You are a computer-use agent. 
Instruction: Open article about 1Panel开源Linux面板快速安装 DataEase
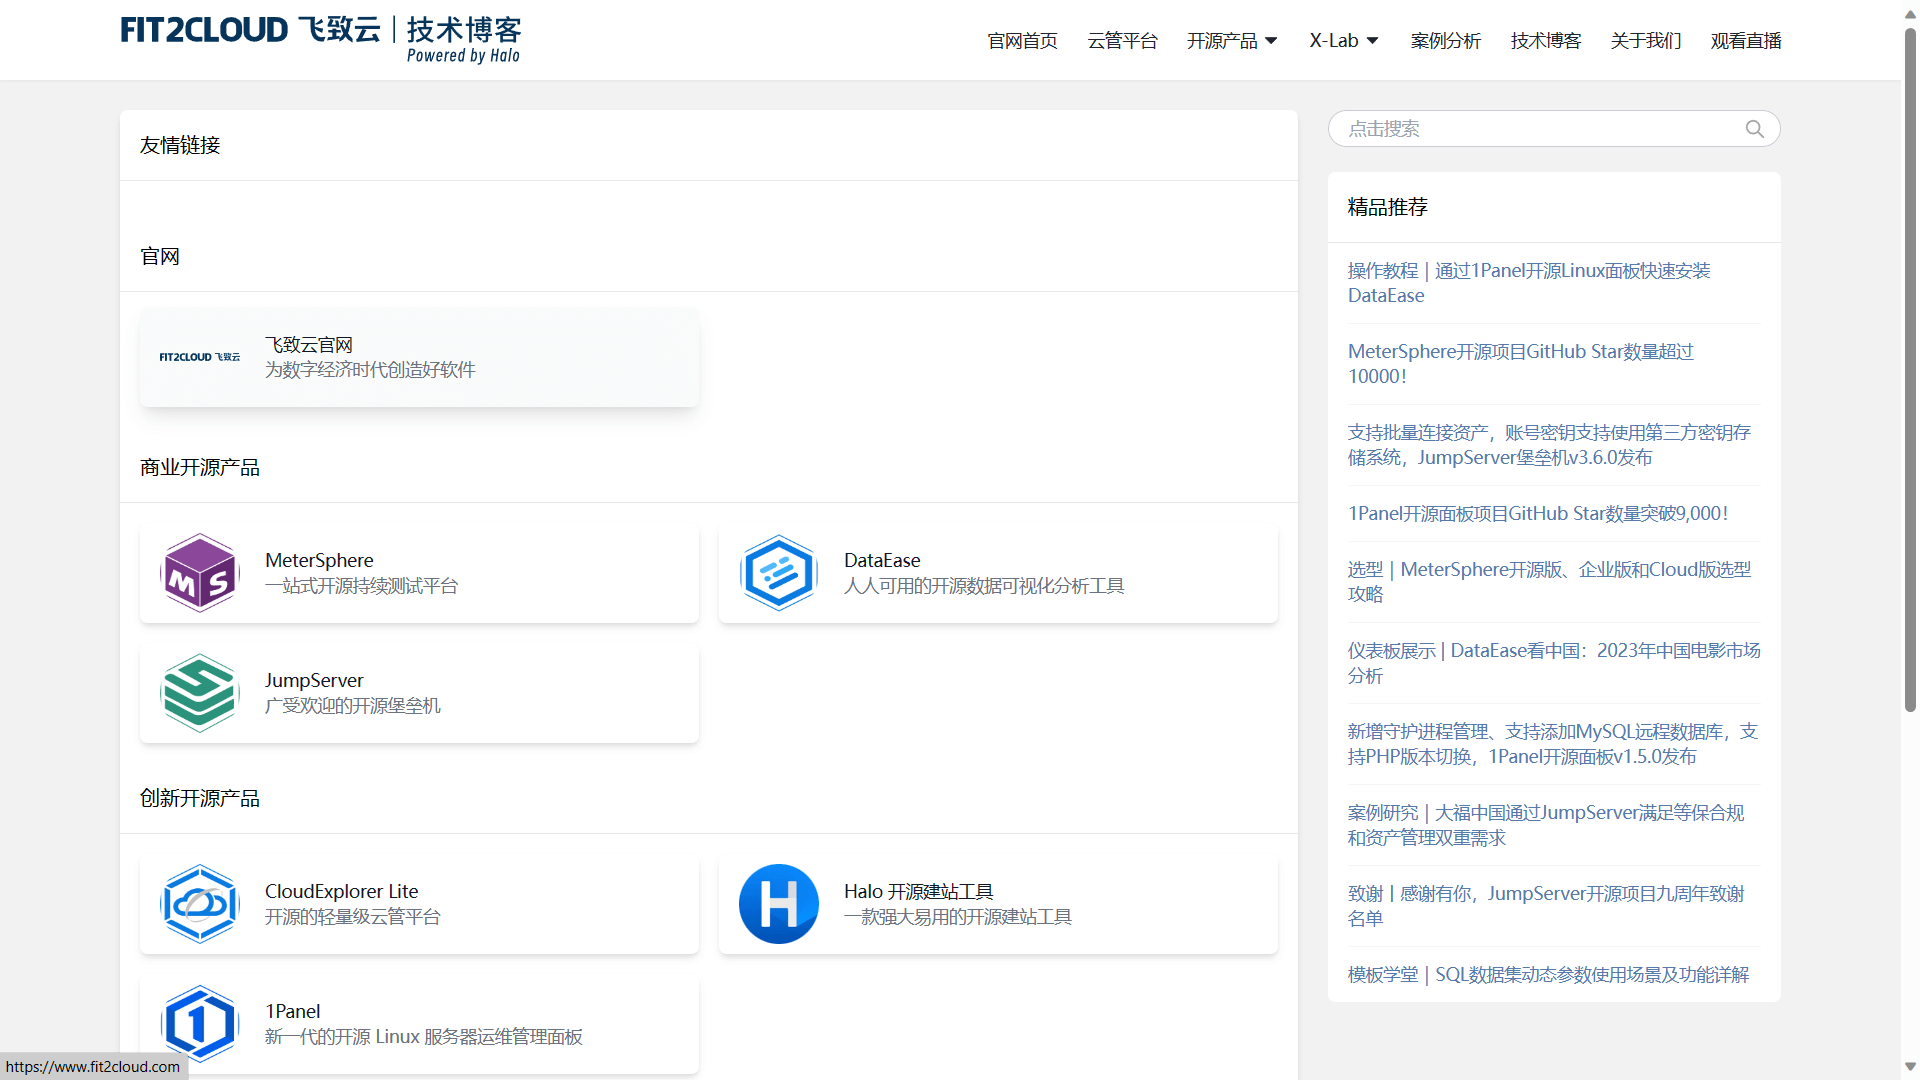[1529, 283]
